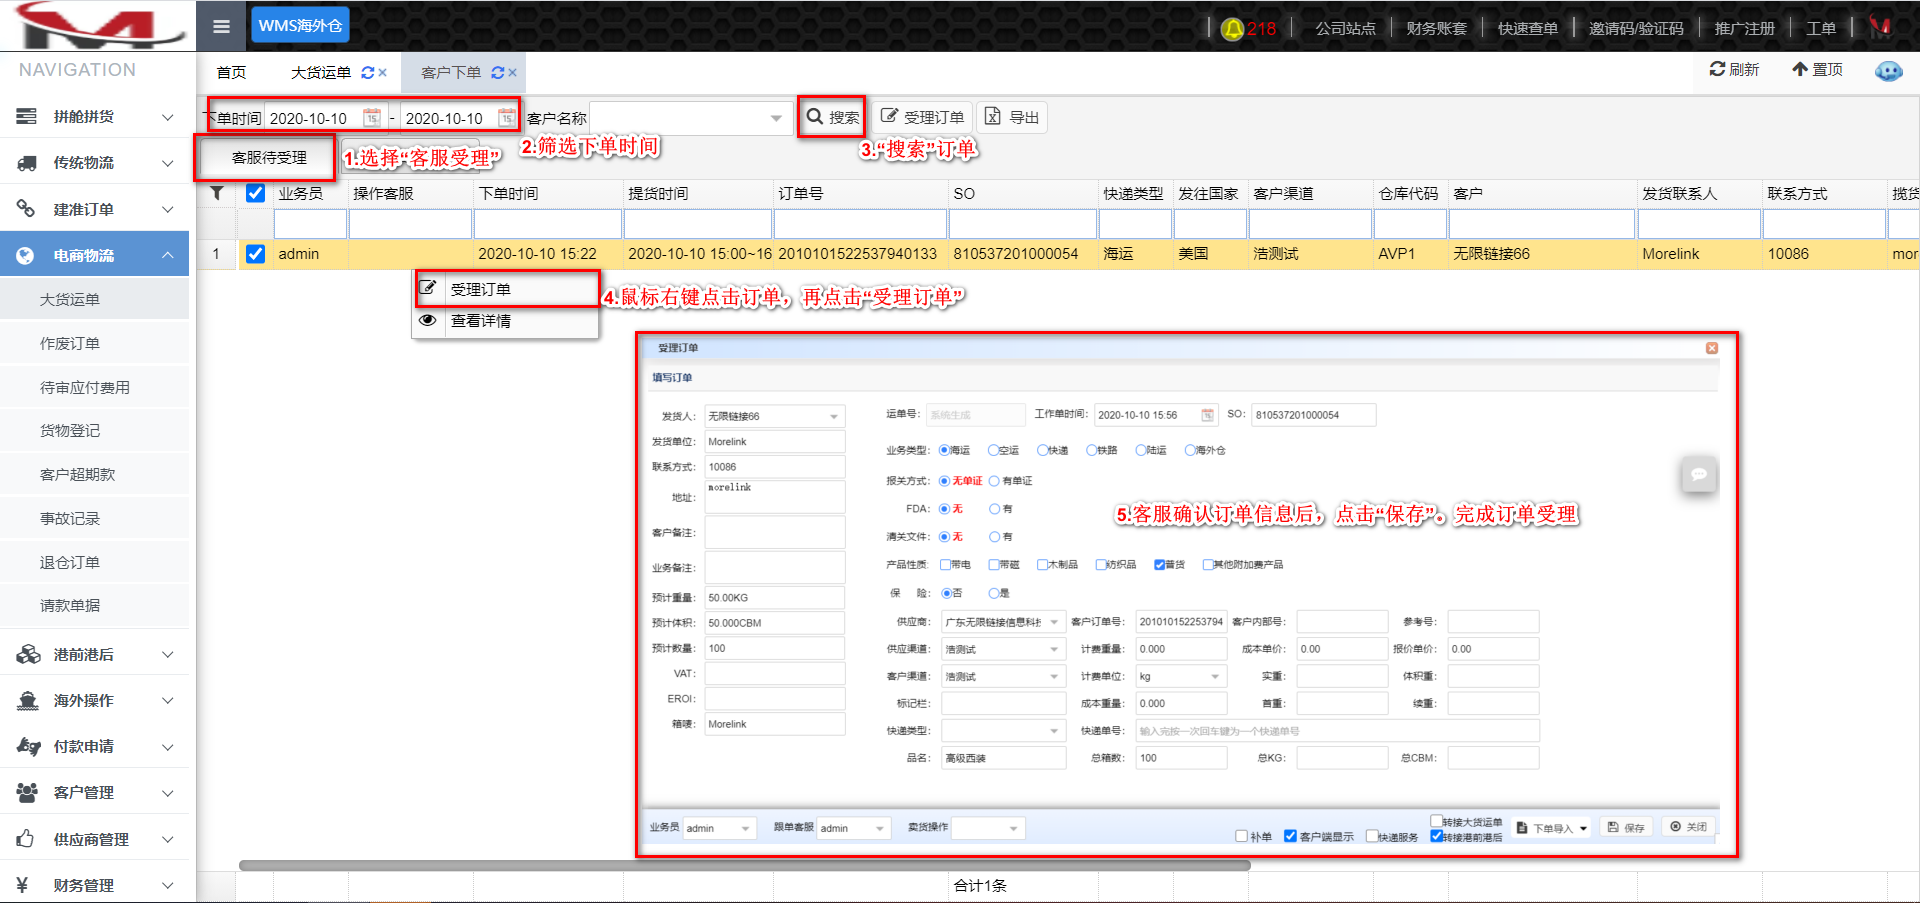
Task: Click the 付款申请 sidebar icon
Action: (x=28, y=747)
